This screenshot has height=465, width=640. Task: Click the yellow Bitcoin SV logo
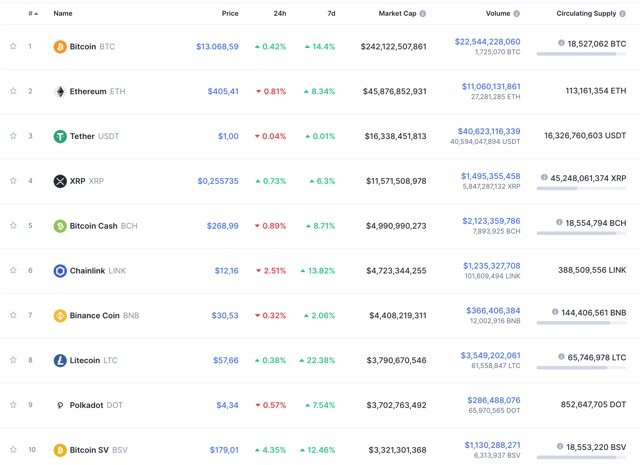tap(60, 450)
